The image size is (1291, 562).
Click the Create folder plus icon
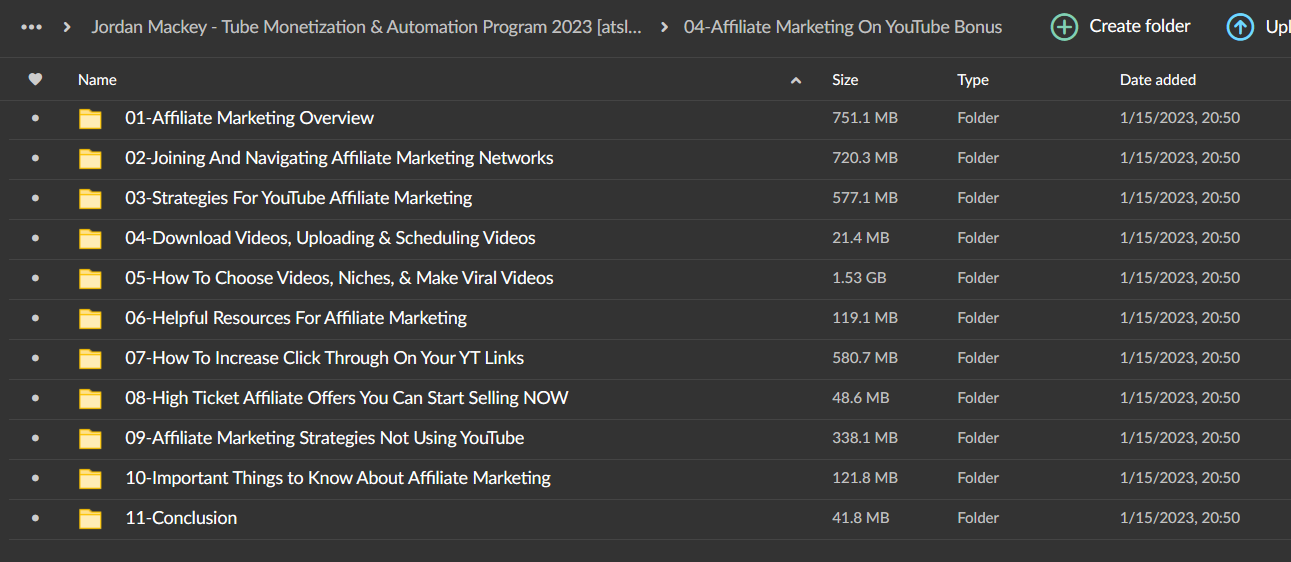click(x=1064, y=27)
